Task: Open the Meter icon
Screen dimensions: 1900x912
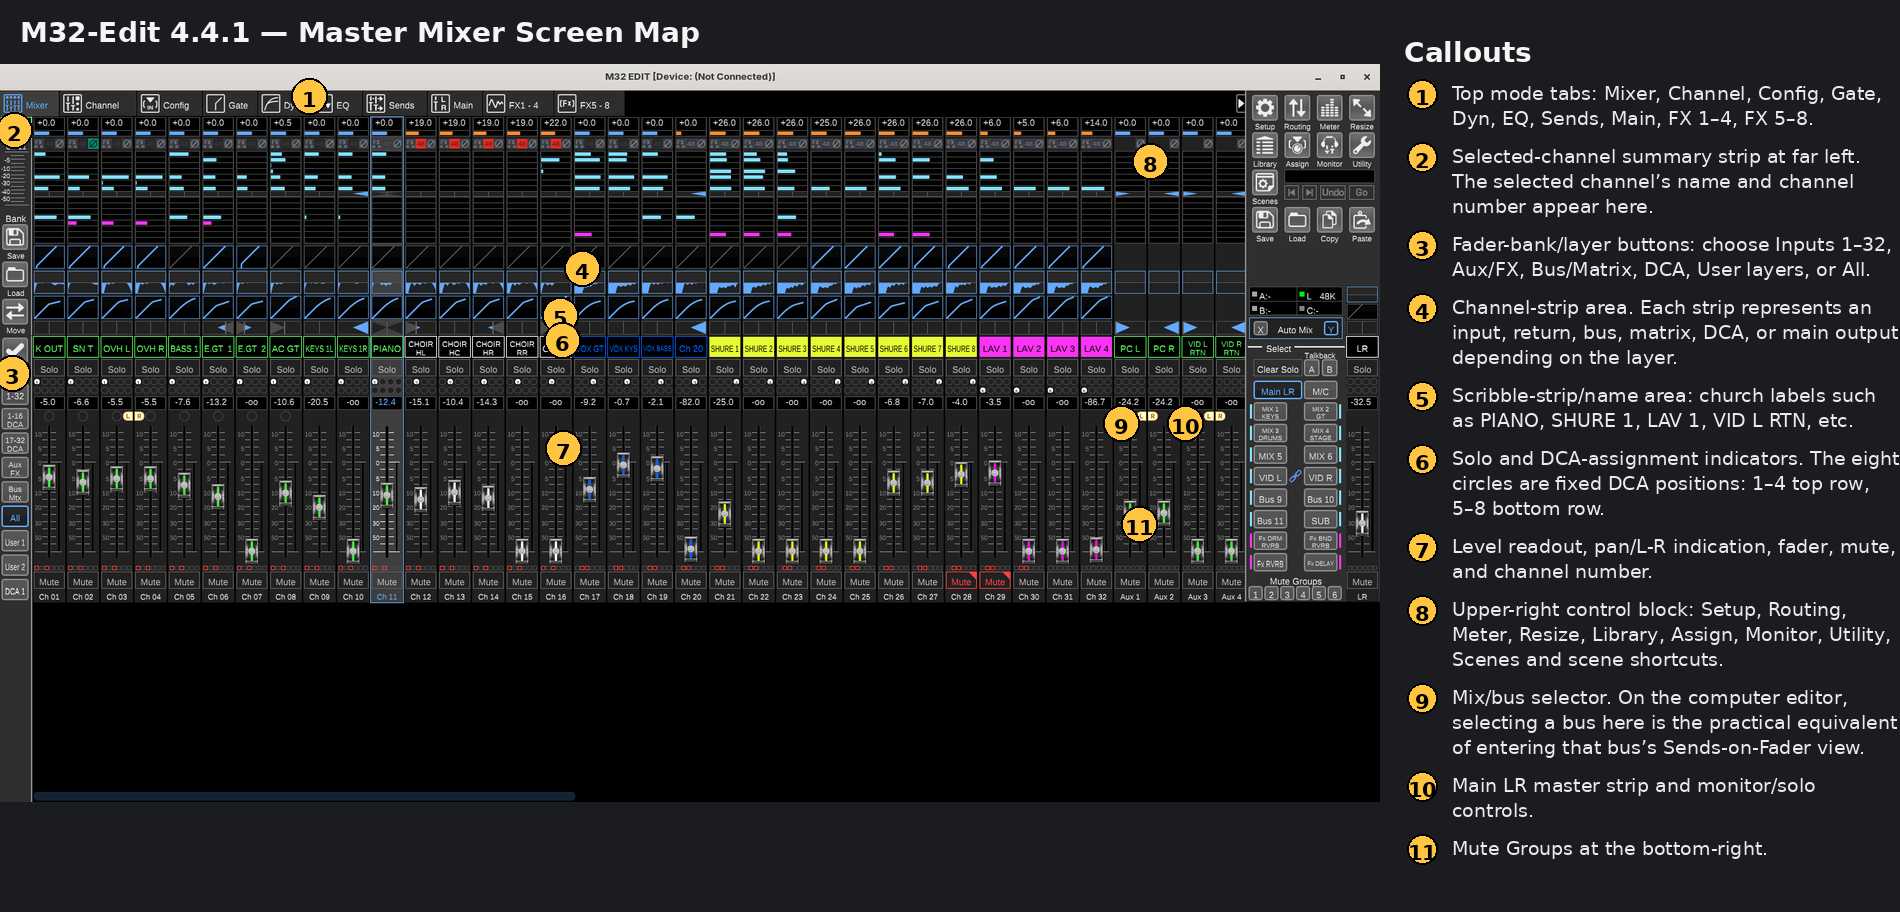Action: coord(1329,108)
